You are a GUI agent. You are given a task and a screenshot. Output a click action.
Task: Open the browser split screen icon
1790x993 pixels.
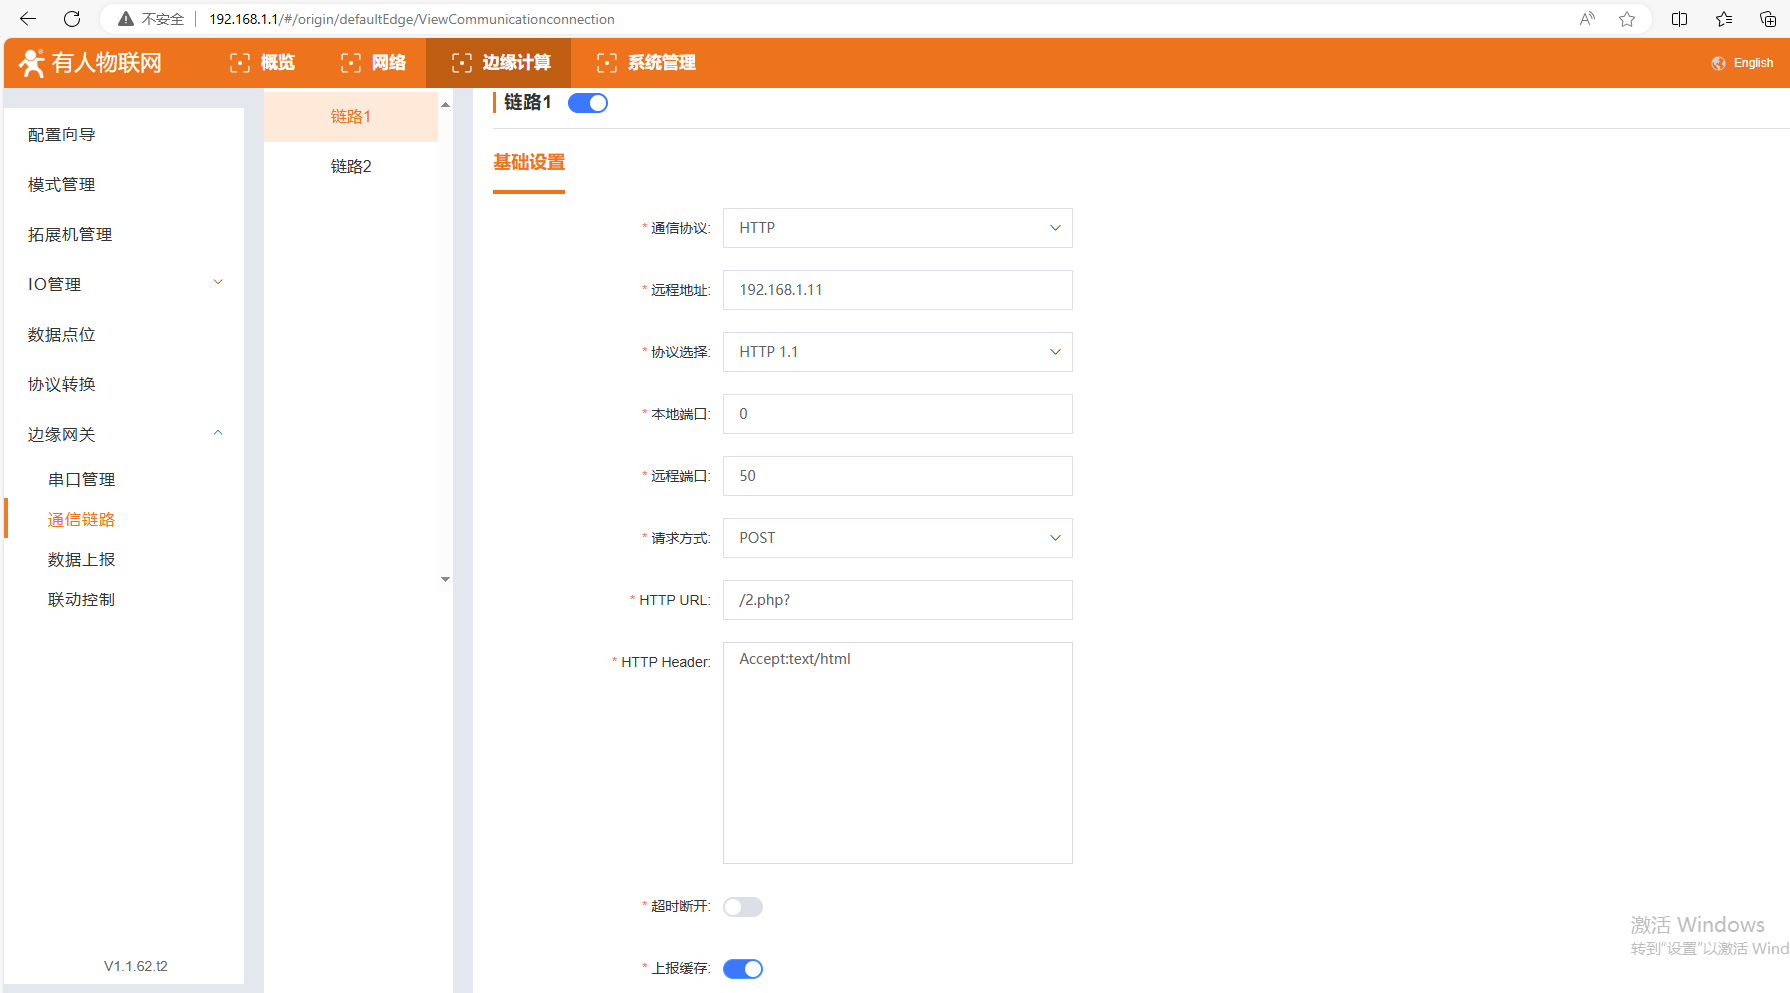point(1680,19)
